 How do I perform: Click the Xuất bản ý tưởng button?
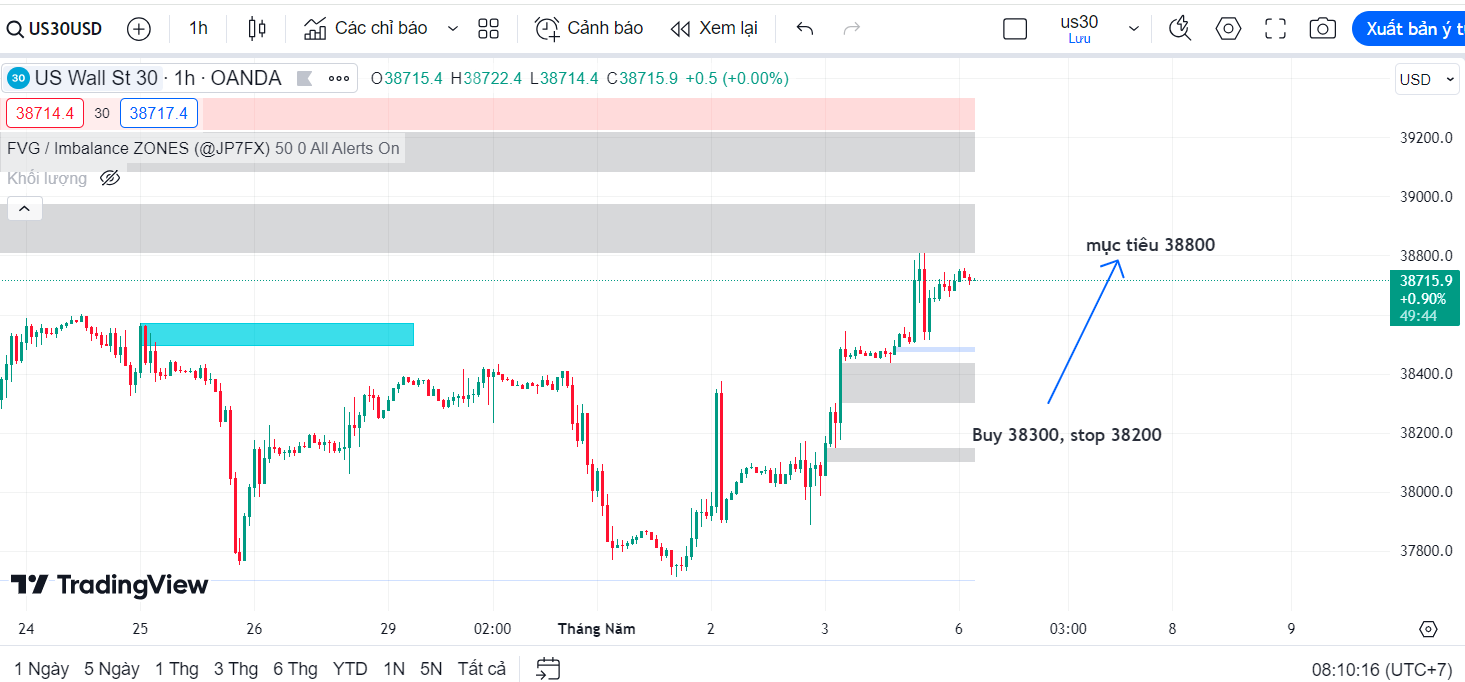[x=1408, y=29]
